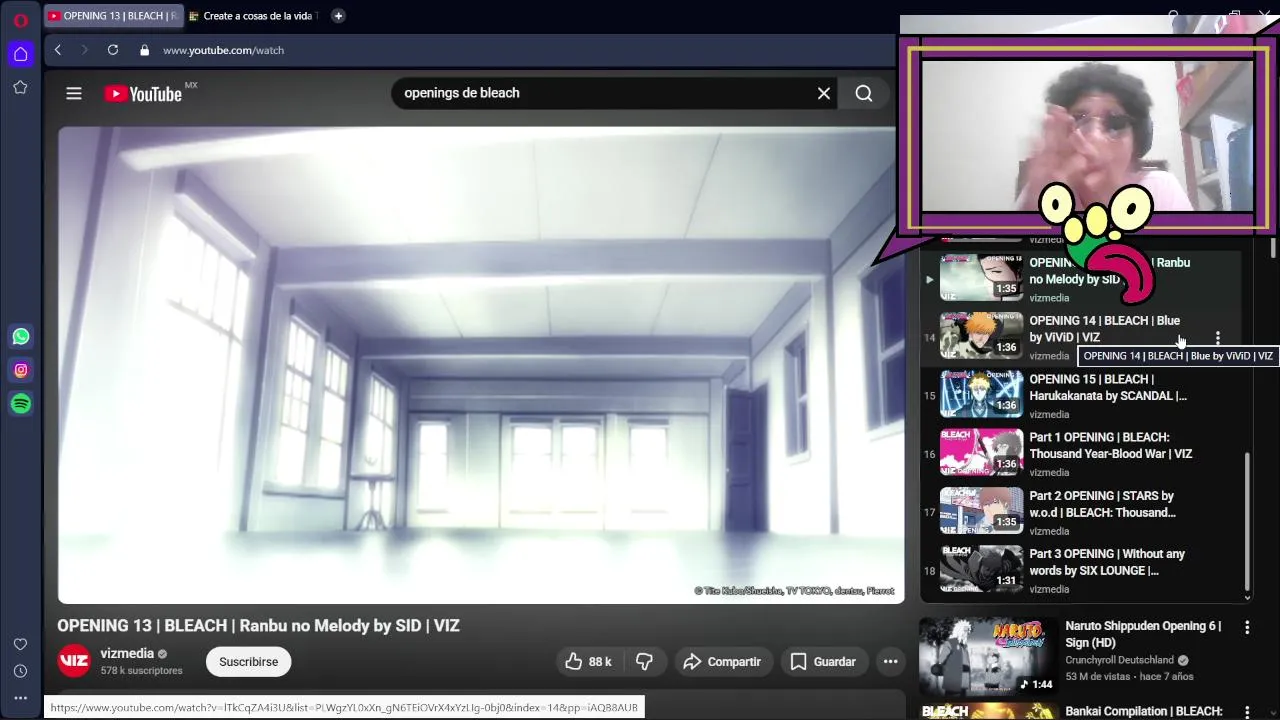Click the magnifier search button
Screen dimensions: 1280x720
(864, 93)
